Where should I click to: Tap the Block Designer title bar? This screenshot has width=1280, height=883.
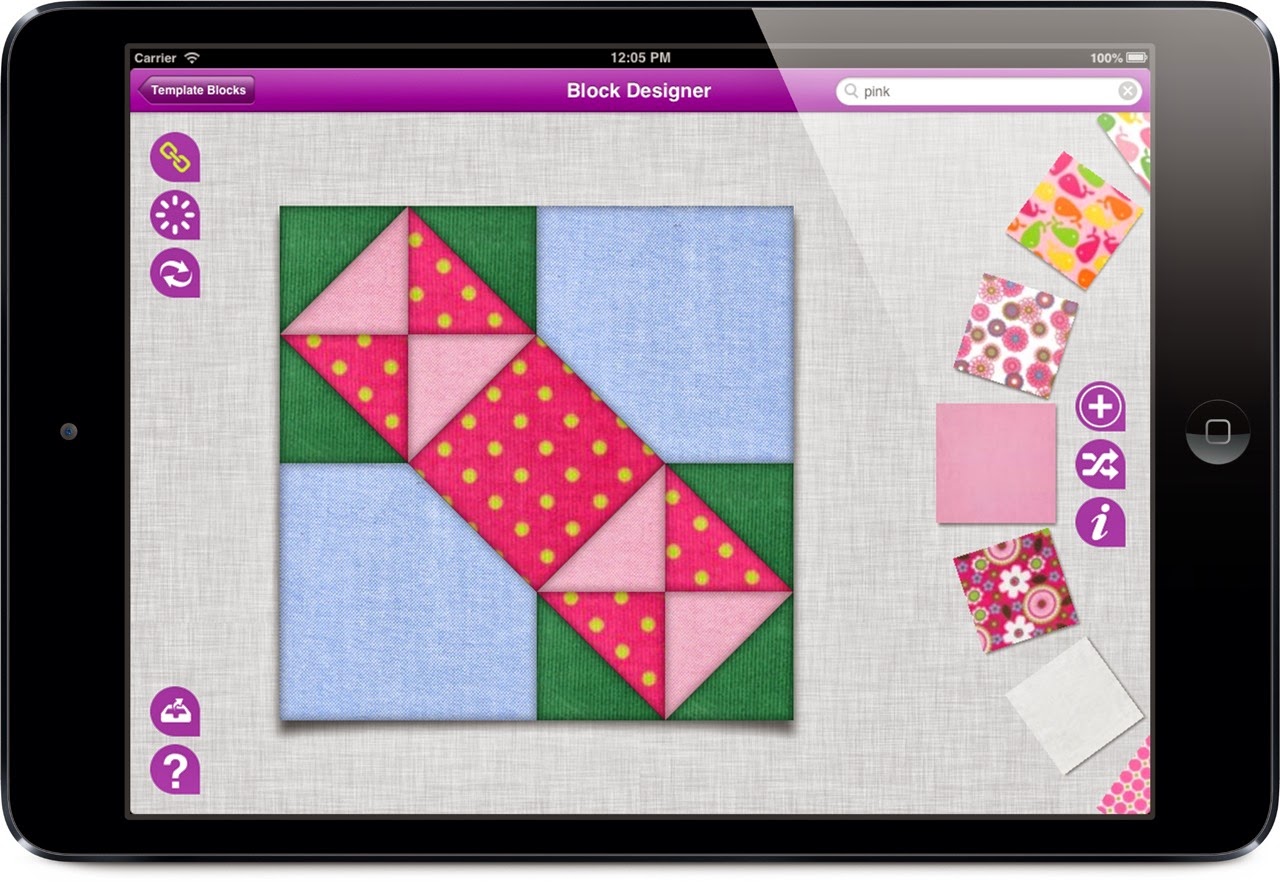tap(638, 90)
